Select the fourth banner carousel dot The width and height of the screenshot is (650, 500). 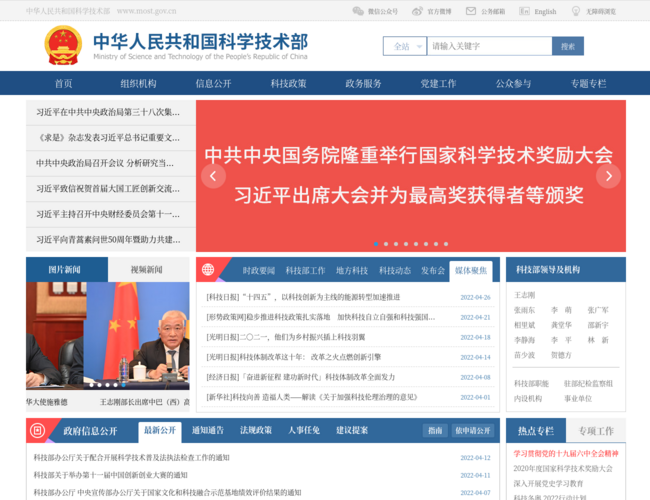(406, 244)
